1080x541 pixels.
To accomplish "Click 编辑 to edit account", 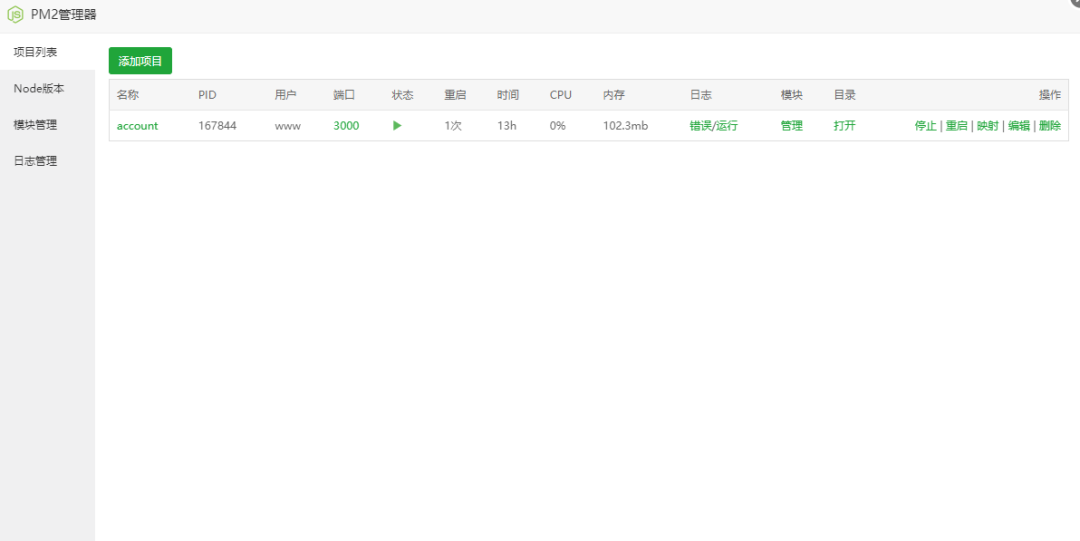I will point(1019,126).
